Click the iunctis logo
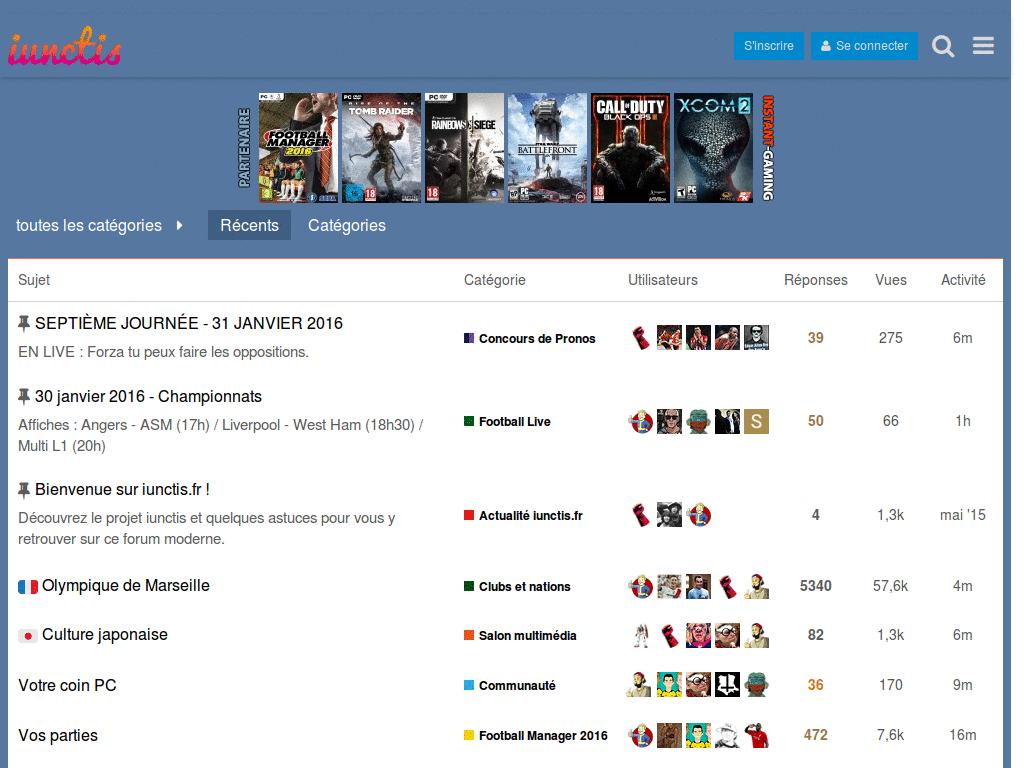 coord(65,47)
